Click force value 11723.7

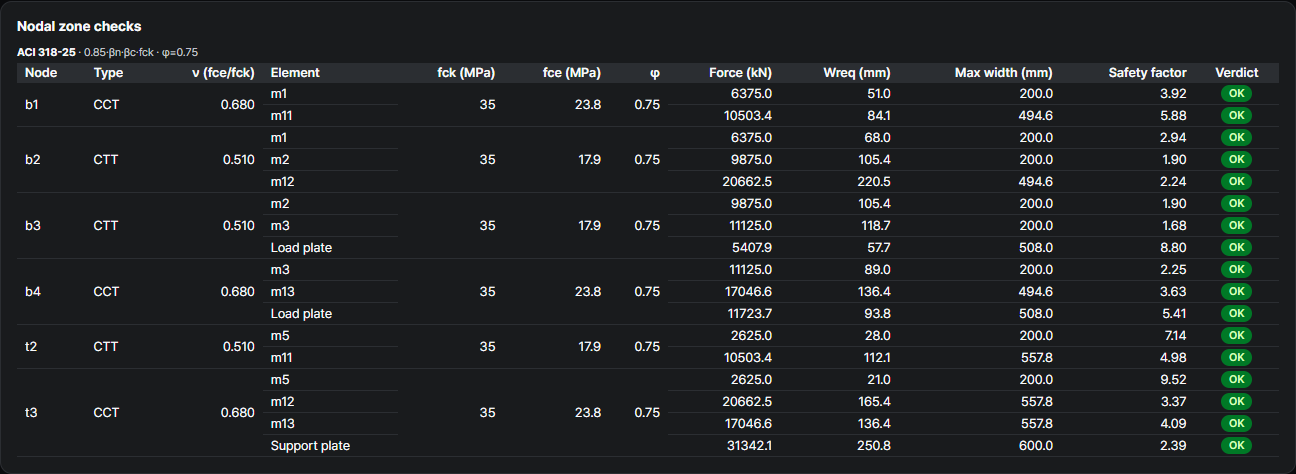(x=747, y=313)
